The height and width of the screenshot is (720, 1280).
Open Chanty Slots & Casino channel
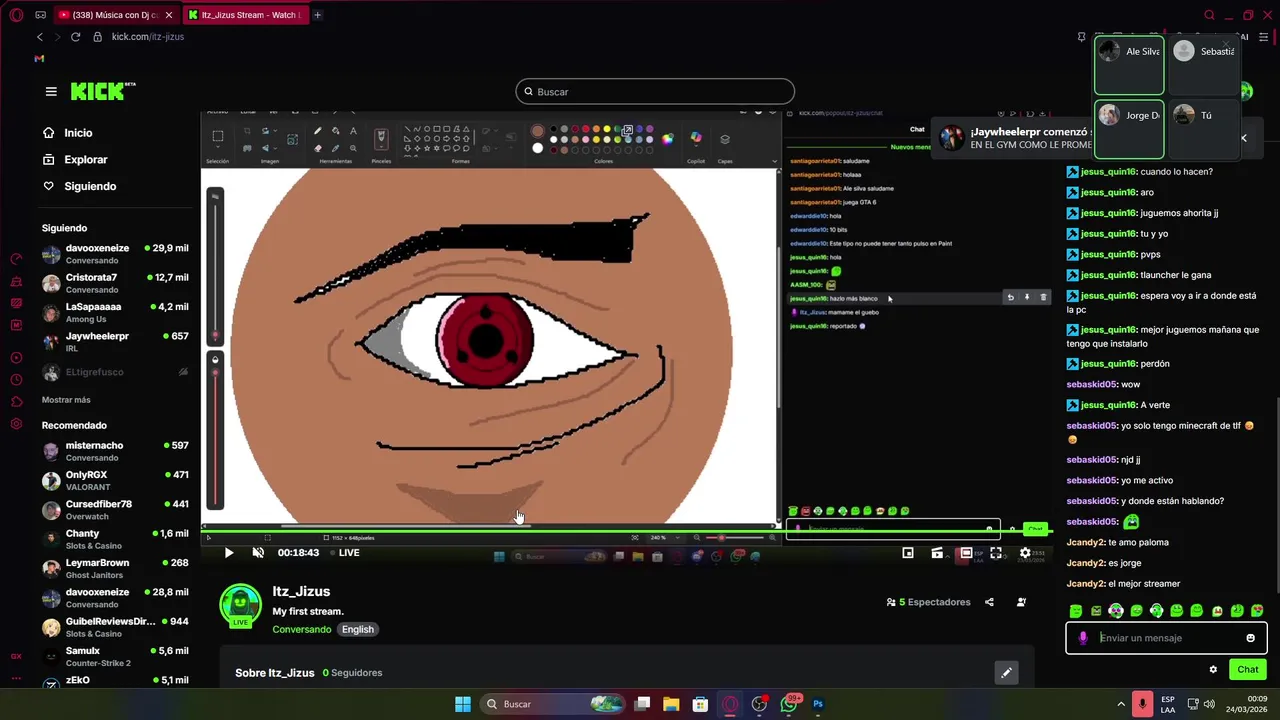pos(115,539)
